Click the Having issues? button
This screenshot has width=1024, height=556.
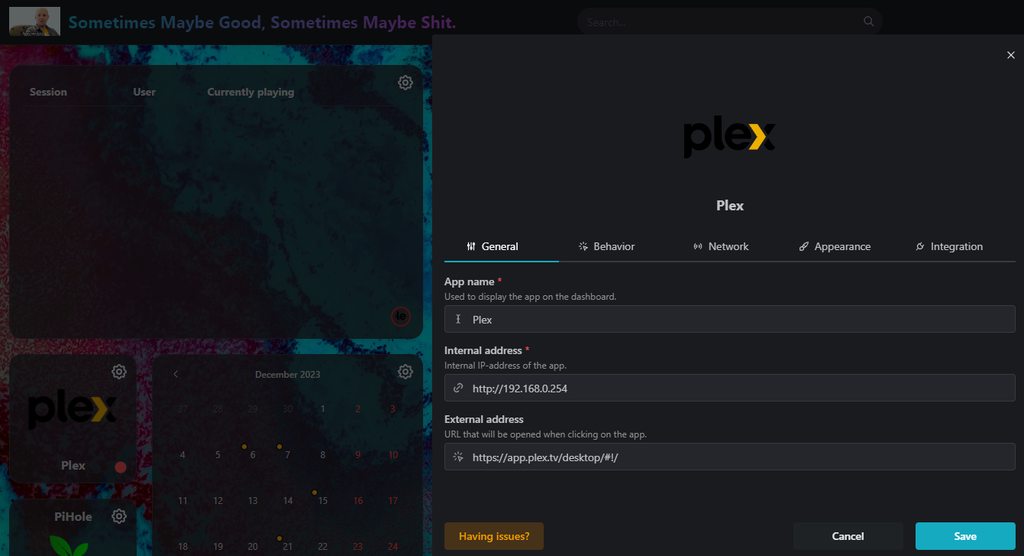point(493,536)
